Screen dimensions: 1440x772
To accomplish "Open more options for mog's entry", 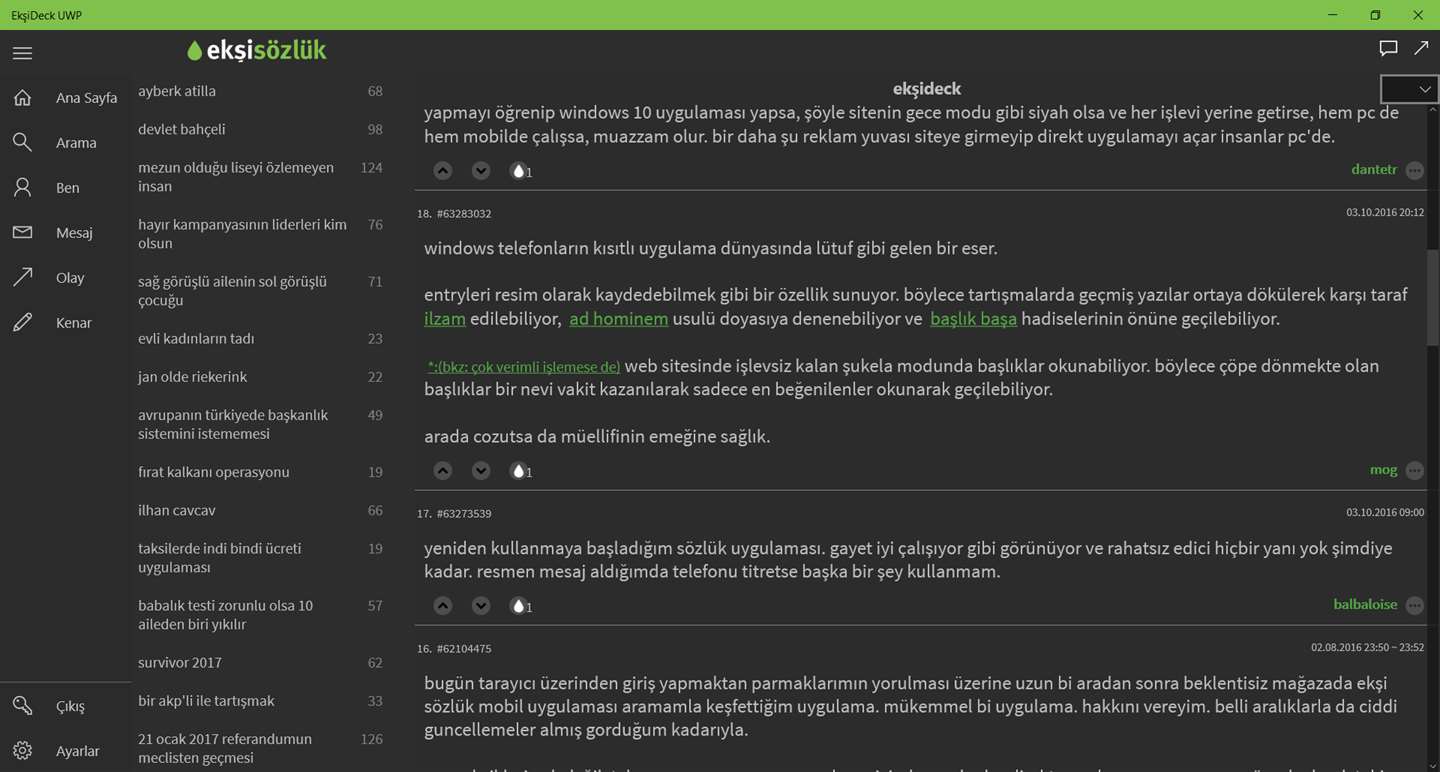I will [x=1414, y=471].
